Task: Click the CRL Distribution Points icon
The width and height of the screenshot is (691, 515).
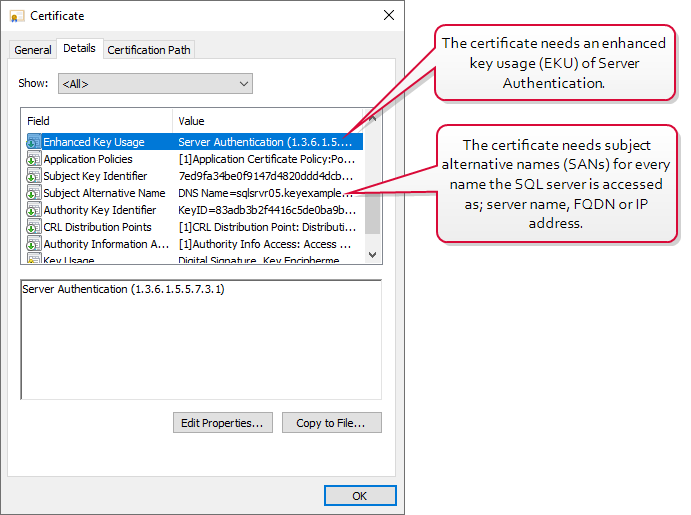Action: tap(33, 227)
